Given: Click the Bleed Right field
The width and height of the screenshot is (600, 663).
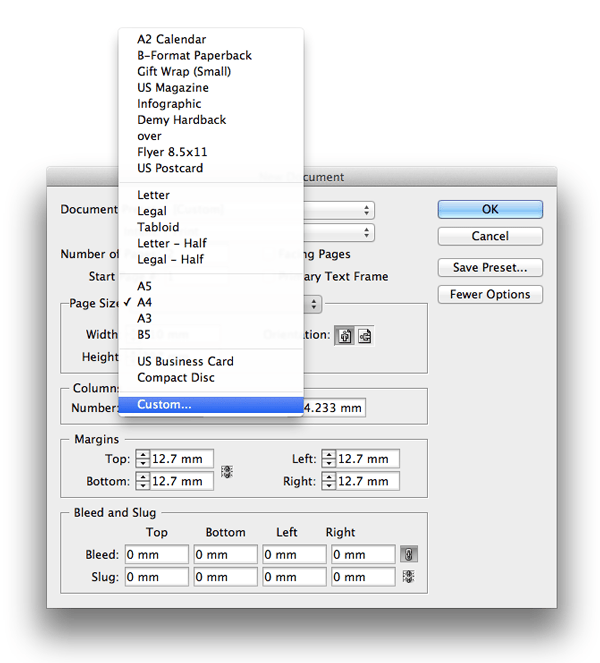Looking at the screenshot, I should [x=363, y=554].
